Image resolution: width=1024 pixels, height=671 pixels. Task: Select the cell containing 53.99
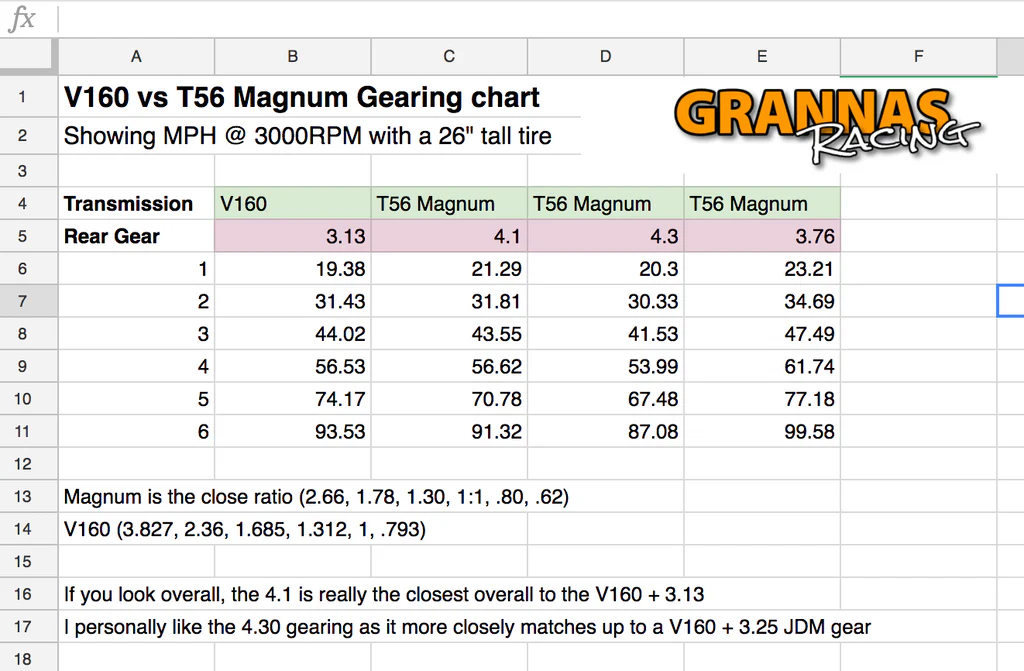[x=605, y=366]
